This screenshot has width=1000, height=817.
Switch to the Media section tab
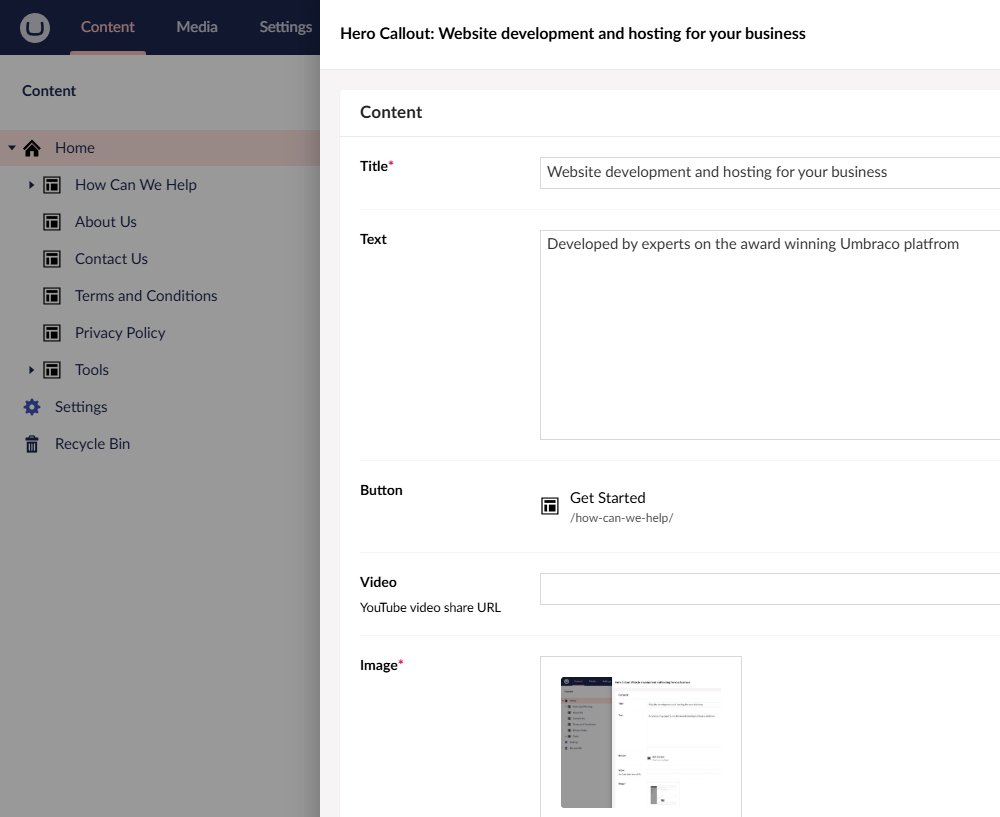197,27
